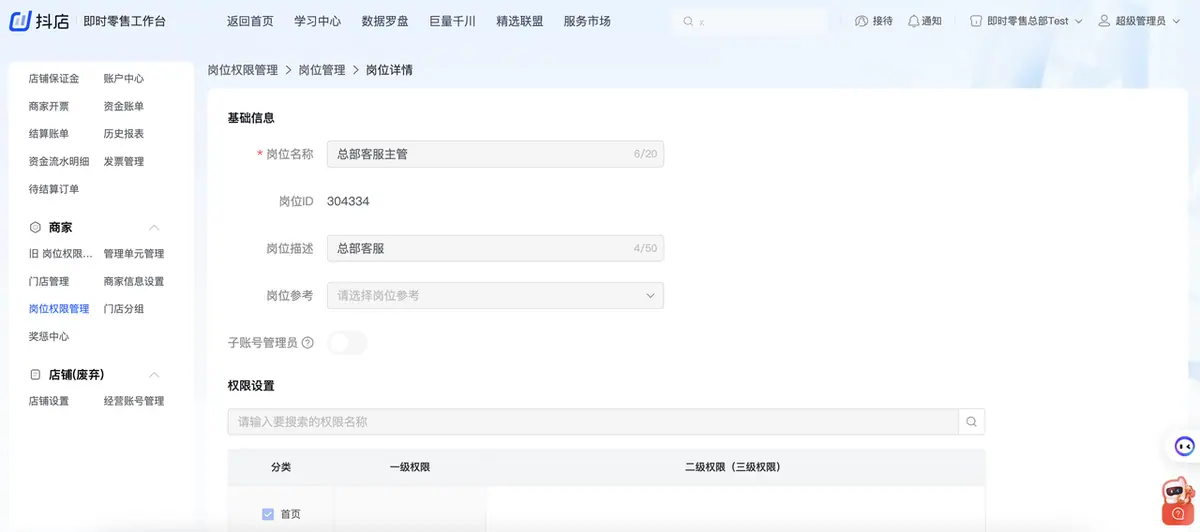Click the 岗位名称 input field
The image size is (1200, 532).
coord(495,154)
